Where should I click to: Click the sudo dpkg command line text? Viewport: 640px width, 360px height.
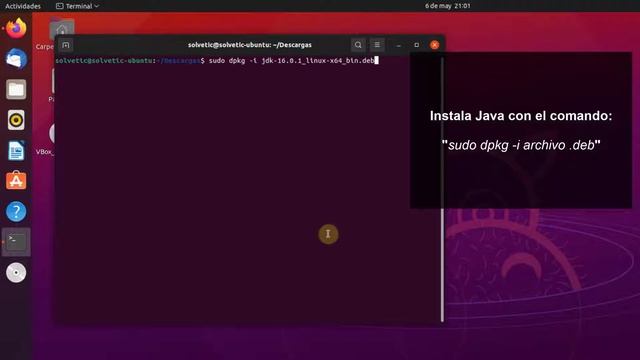[x=291, y=61]
